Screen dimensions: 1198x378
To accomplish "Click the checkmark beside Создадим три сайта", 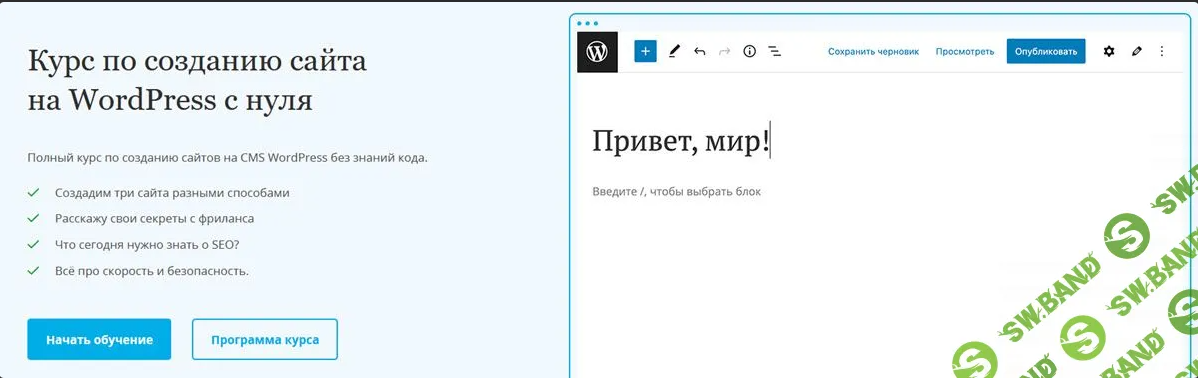I will coord(33,193).
